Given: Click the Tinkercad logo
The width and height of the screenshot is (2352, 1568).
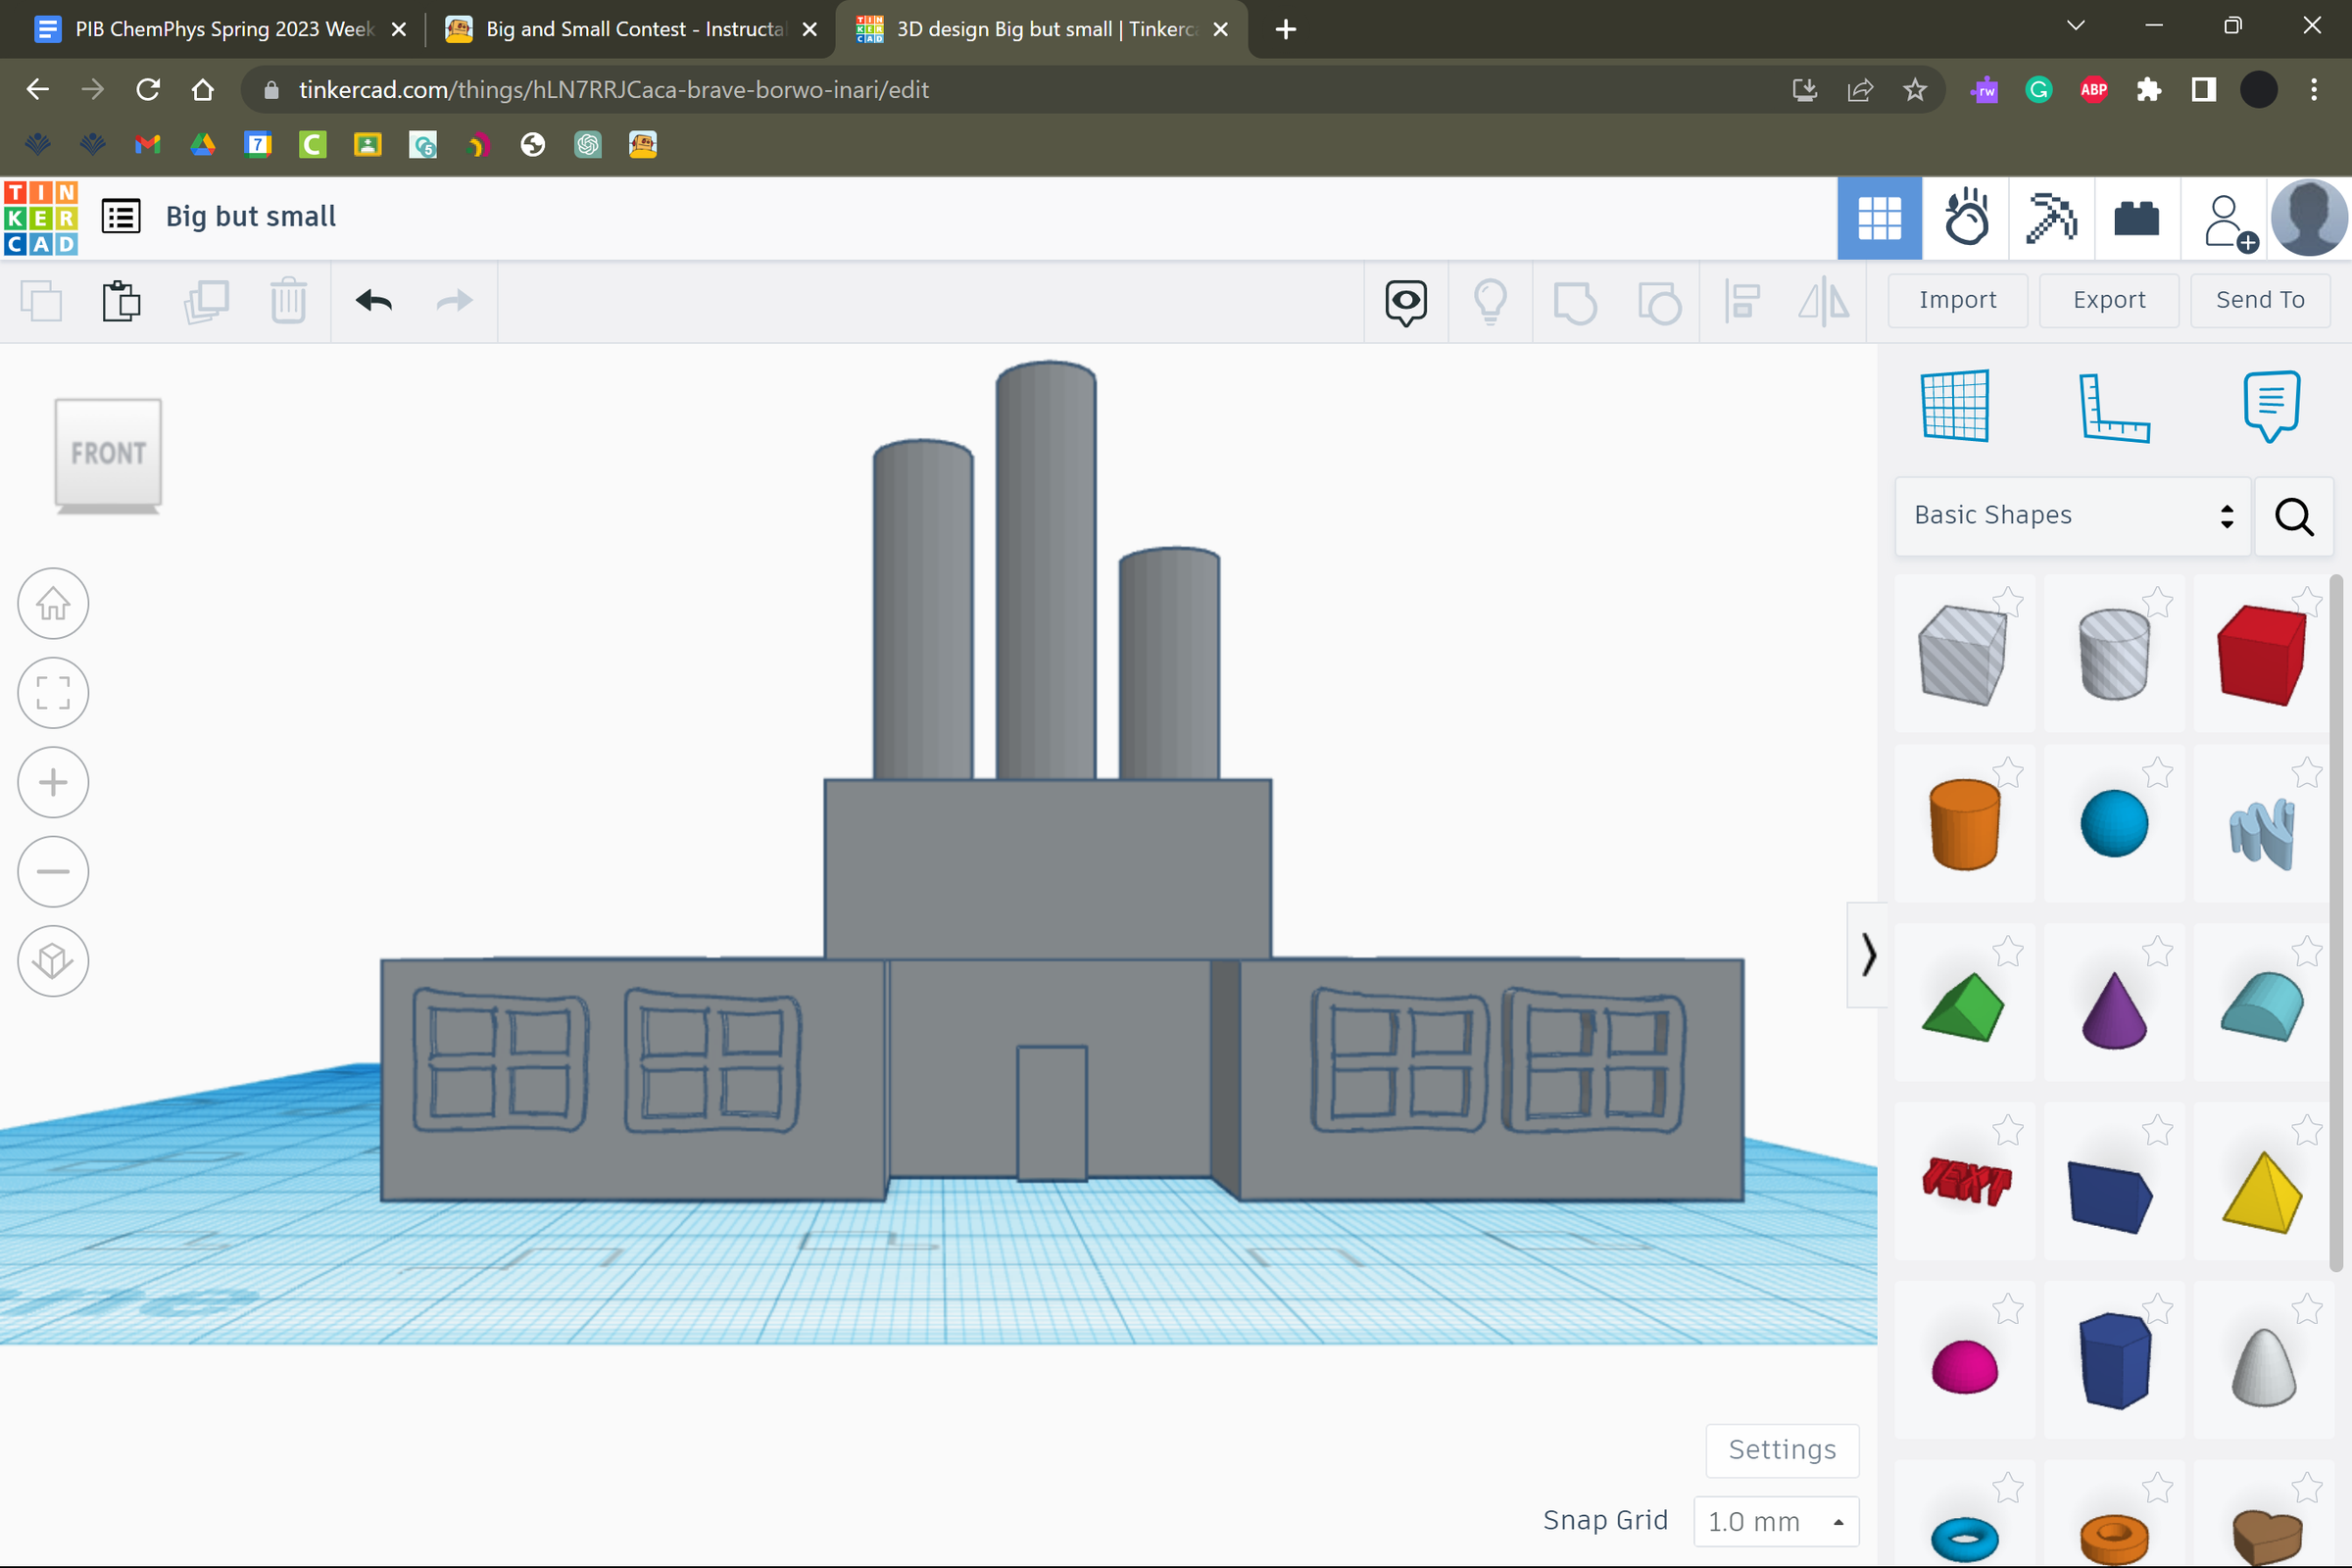Looking at the screenshot, I should pos(40,217).
